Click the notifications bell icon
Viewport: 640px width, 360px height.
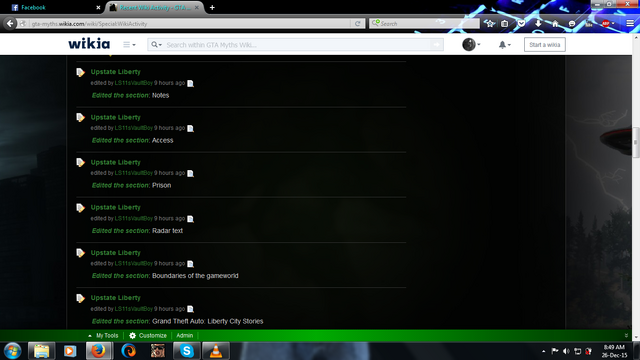[504, 45]
